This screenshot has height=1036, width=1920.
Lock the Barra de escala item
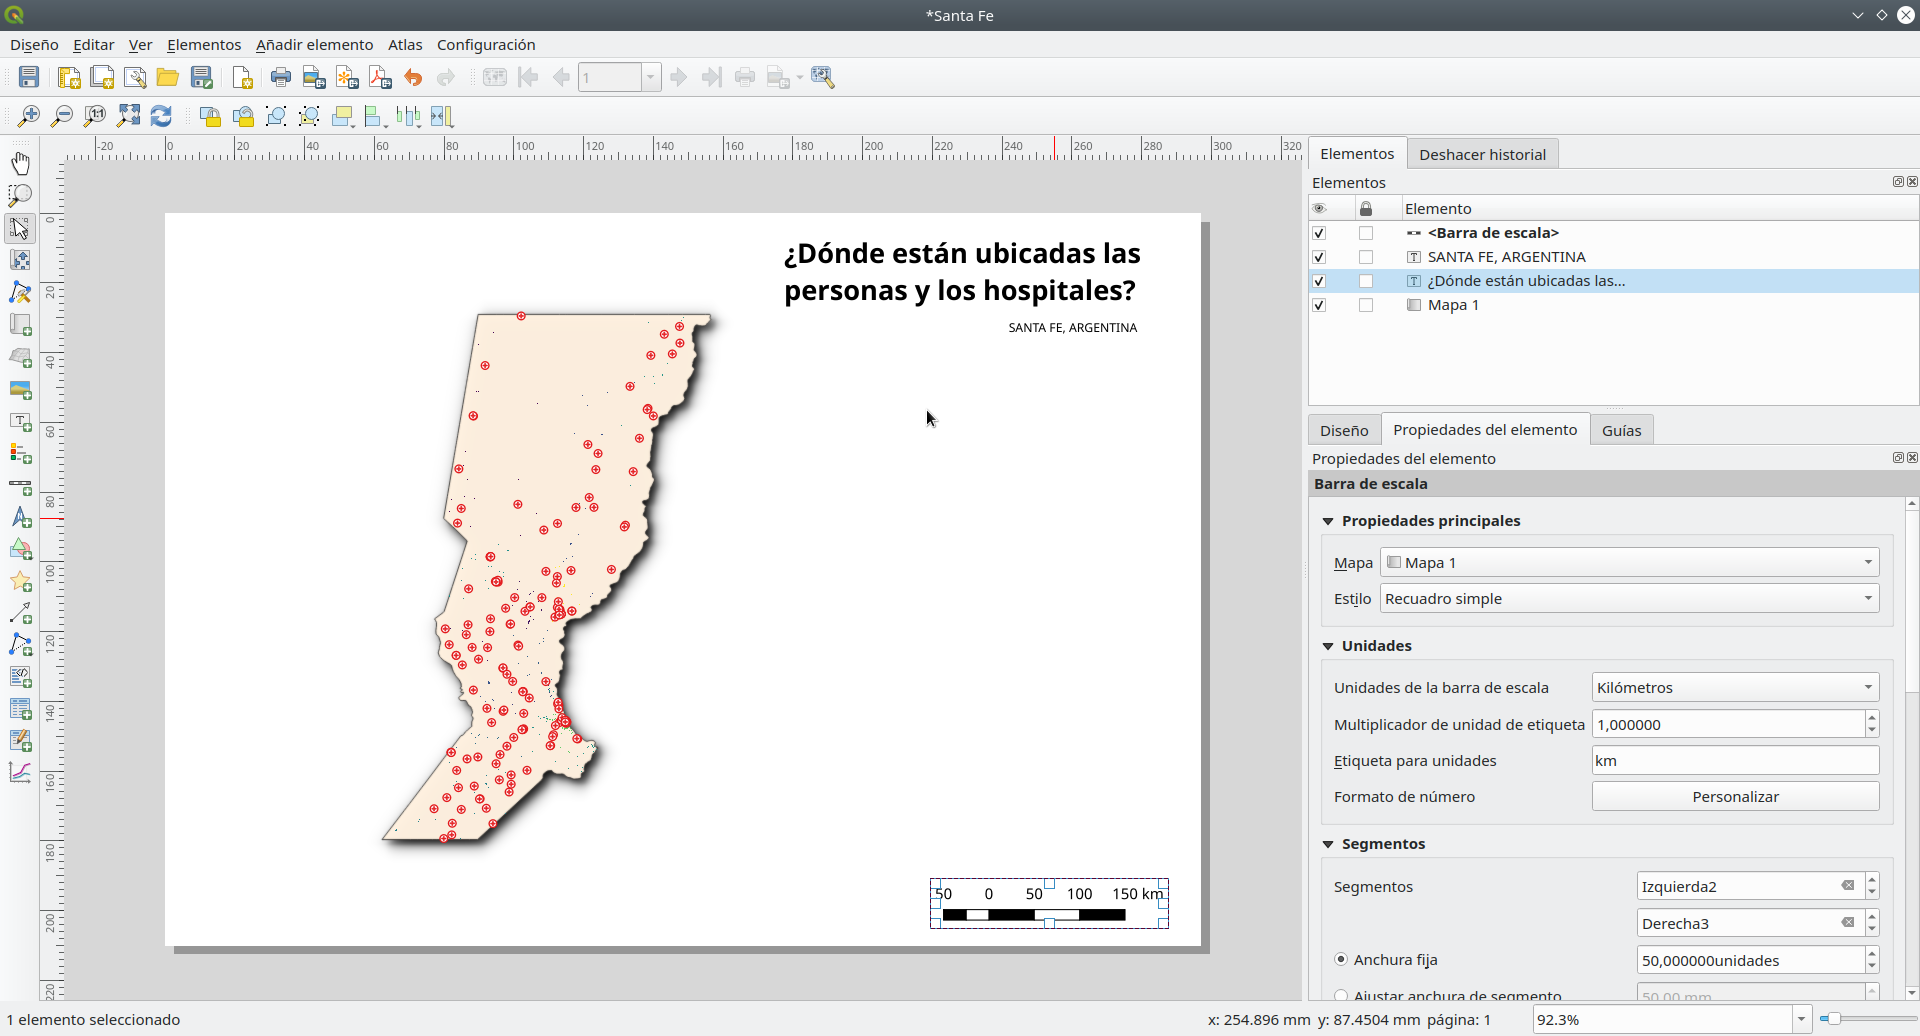(x=1366, y=233)
